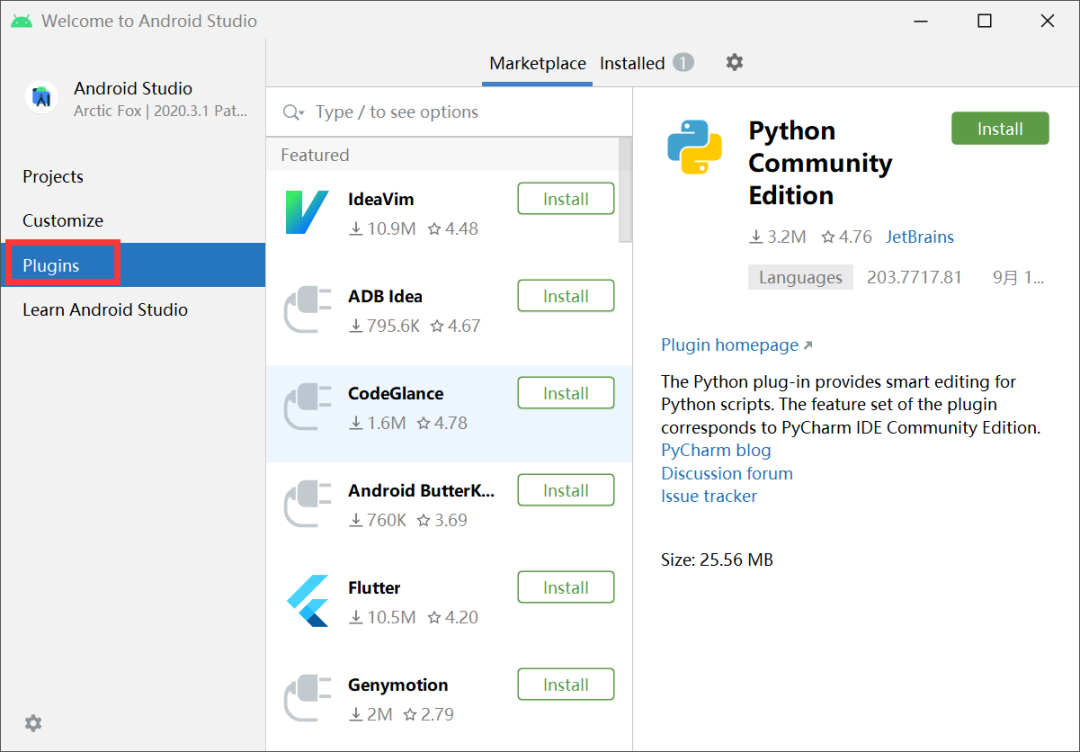Select the IdeaVim plugin name
This screenshot has width=1080, height=752.
[x=381, y=200]
